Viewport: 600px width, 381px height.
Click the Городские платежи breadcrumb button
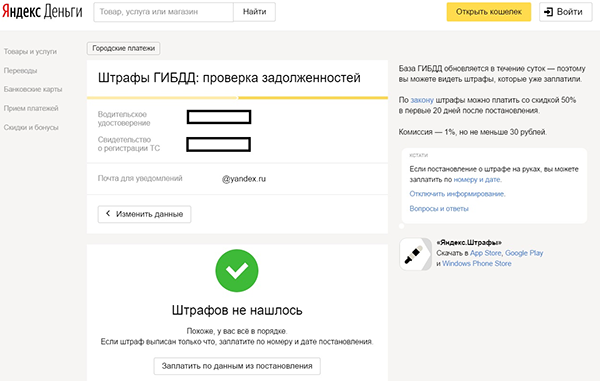click(x=124, y=48)
